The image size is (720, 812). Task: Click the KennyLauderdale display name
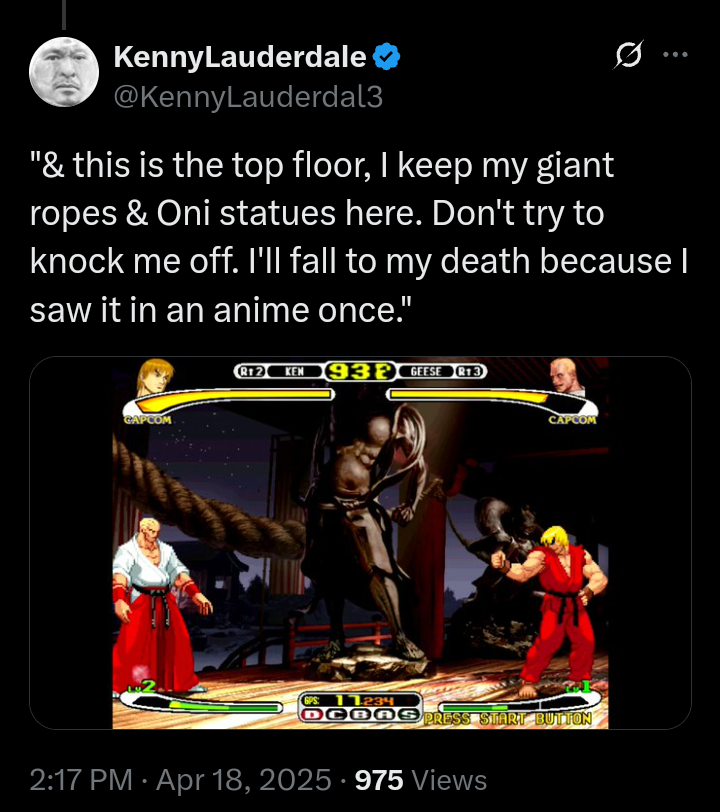[x=240, y=57]
